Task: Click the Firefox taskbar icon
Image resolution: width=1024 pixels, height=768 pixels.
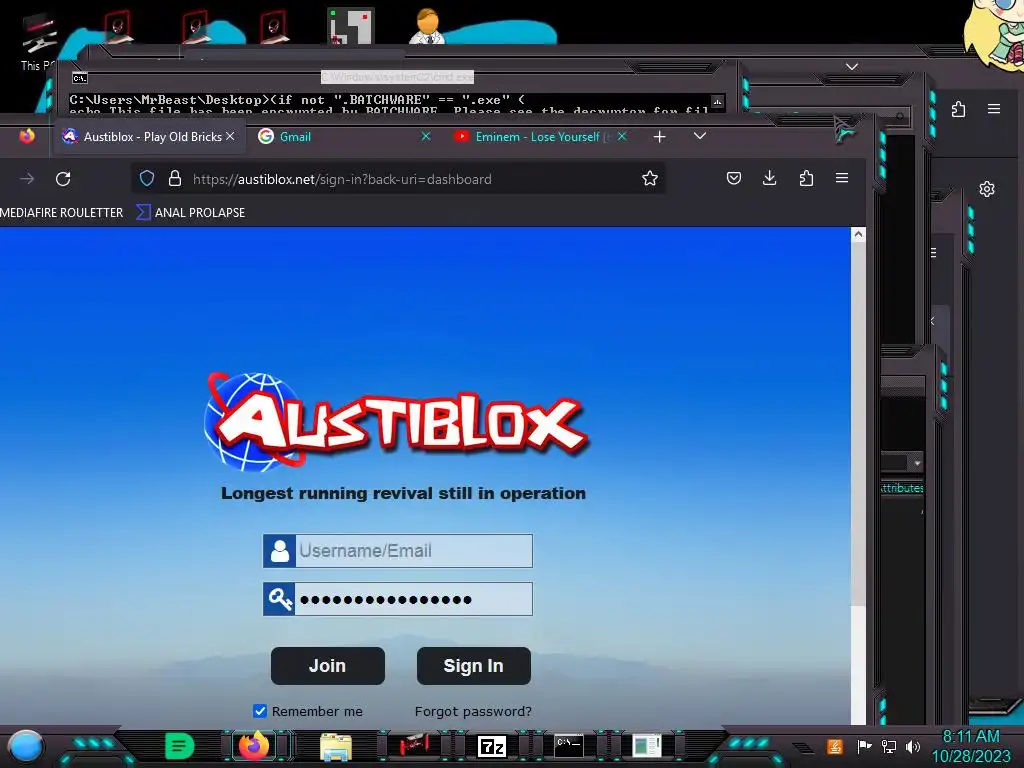Action: 254,746
